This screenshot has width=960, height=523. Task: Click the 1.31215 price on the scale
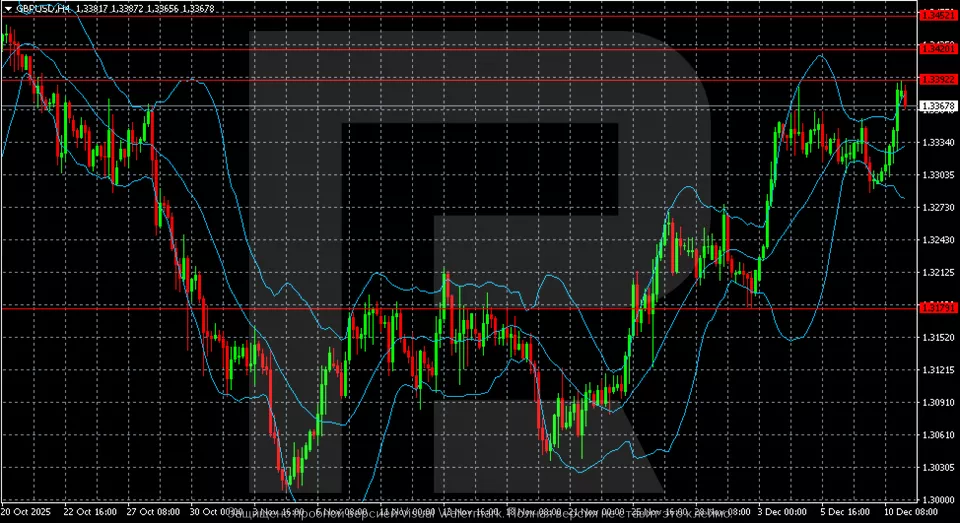[x=939, y=370]
